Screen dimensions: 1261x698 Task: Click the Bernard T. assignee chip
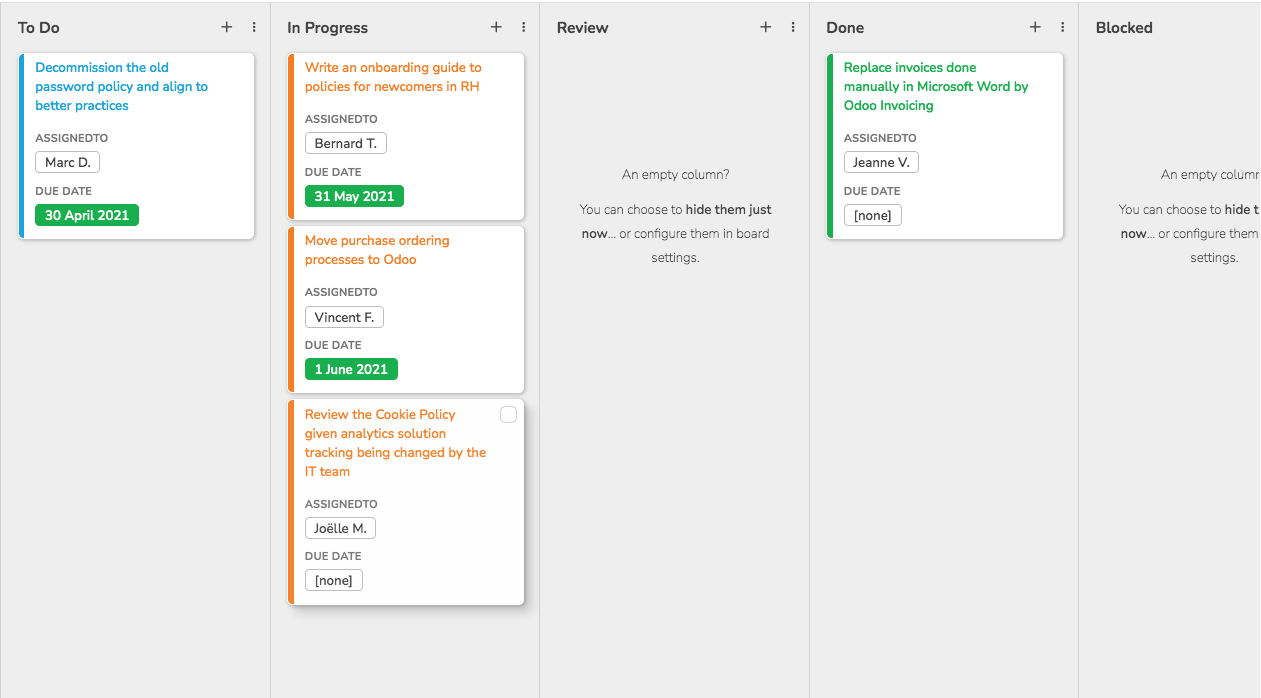[345, 142]
